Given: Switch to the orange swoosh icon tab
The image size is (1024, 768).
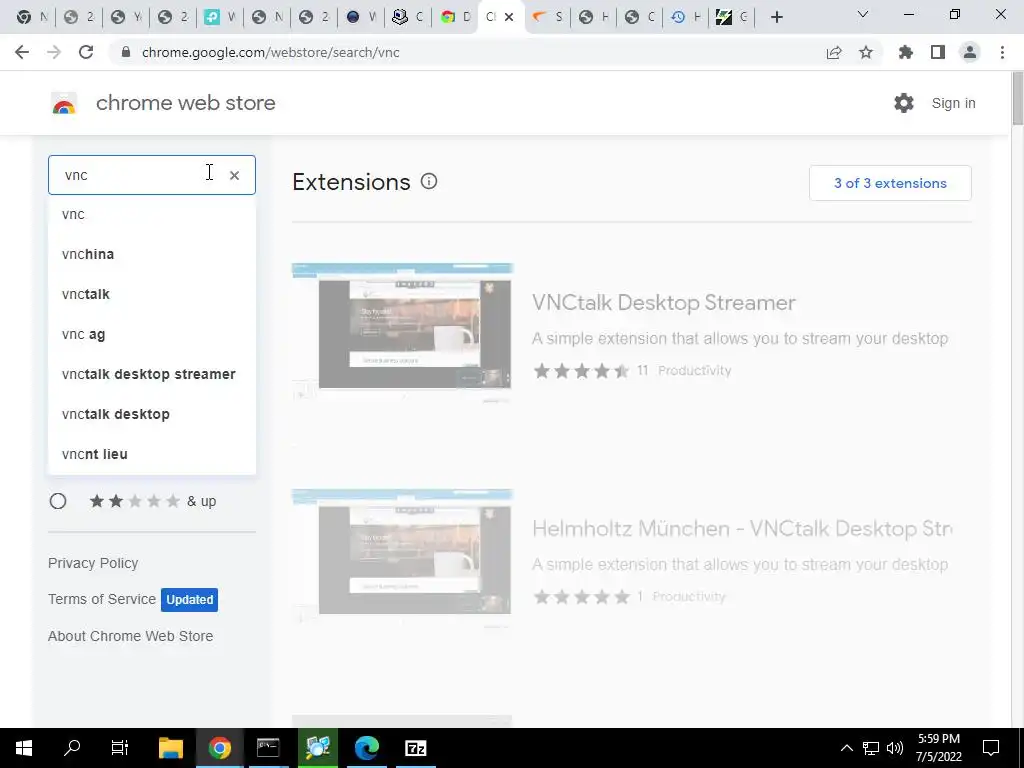Looking at the screenshot, I should coord(547,18).
